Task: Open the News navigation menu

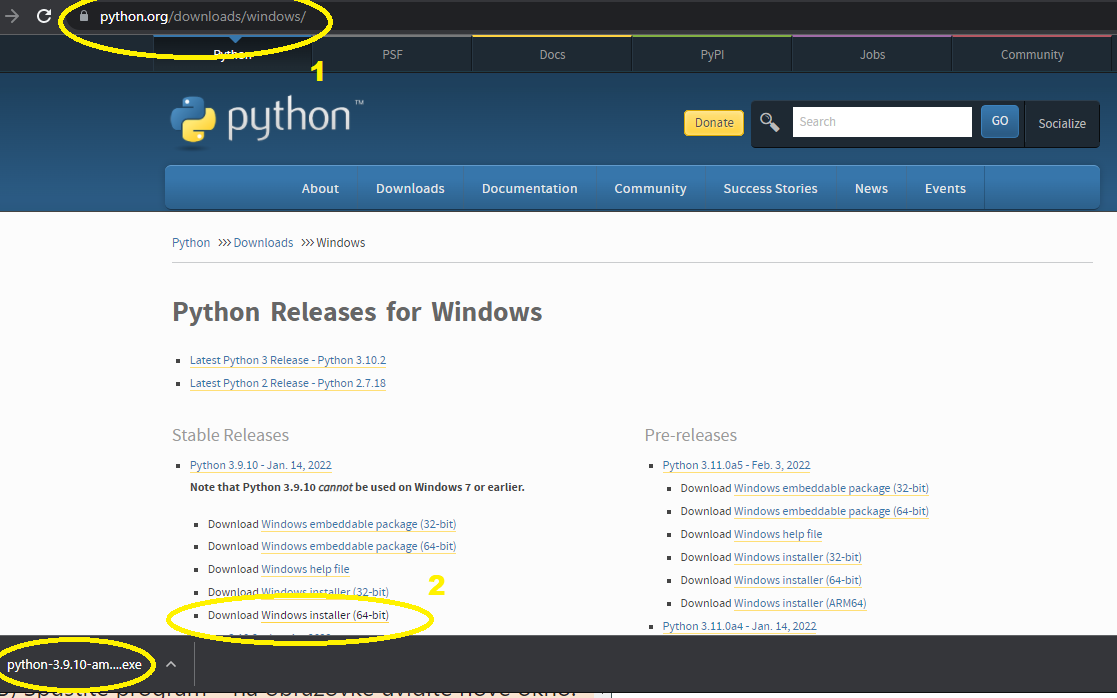Action: 871,189
